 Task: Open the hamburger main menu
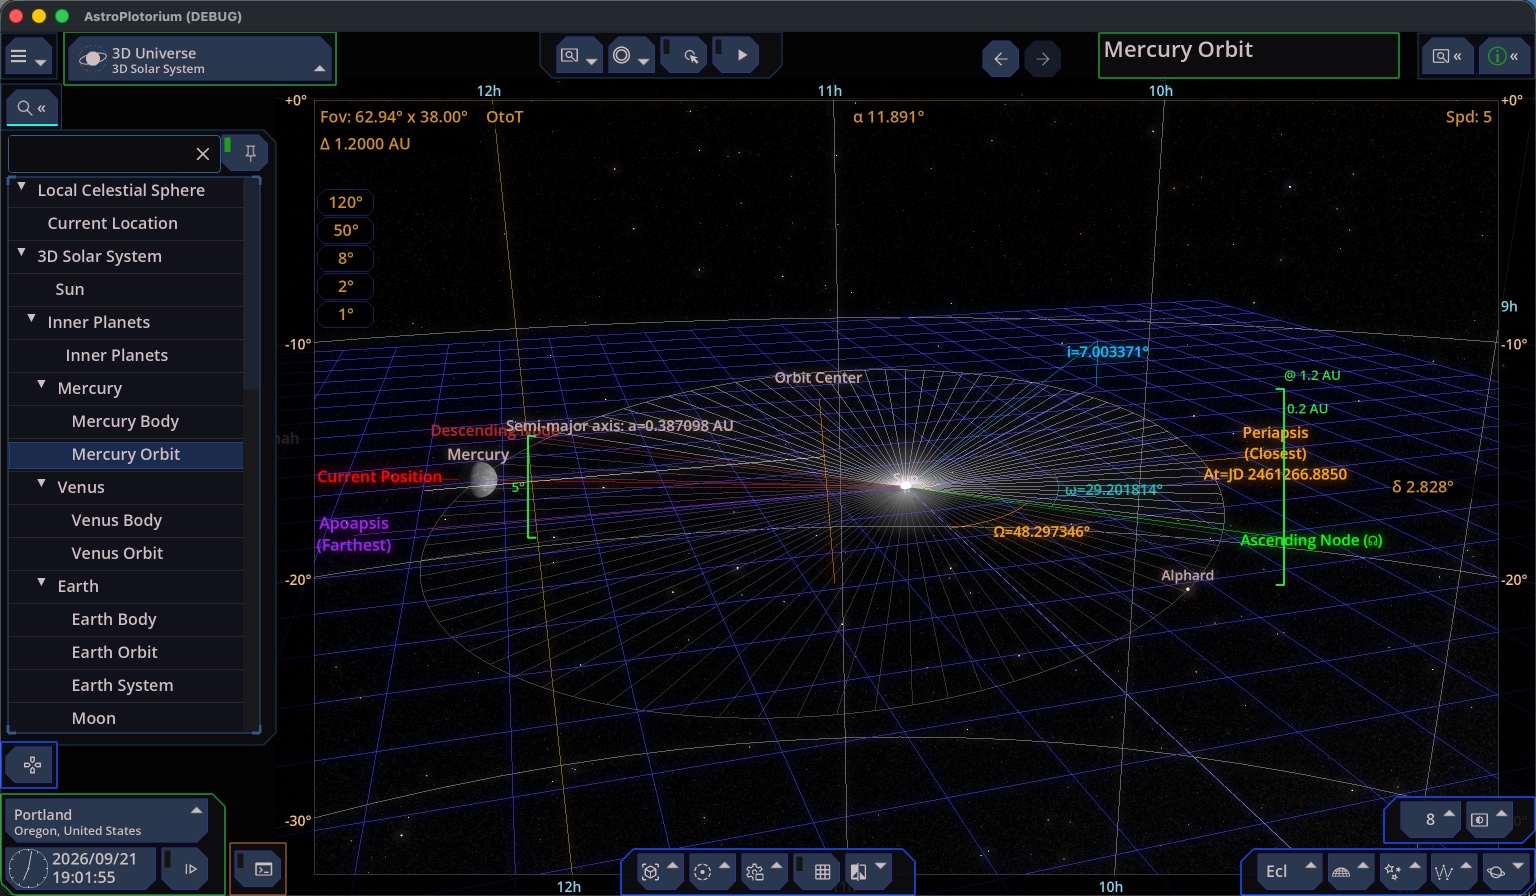coord(27,58)
